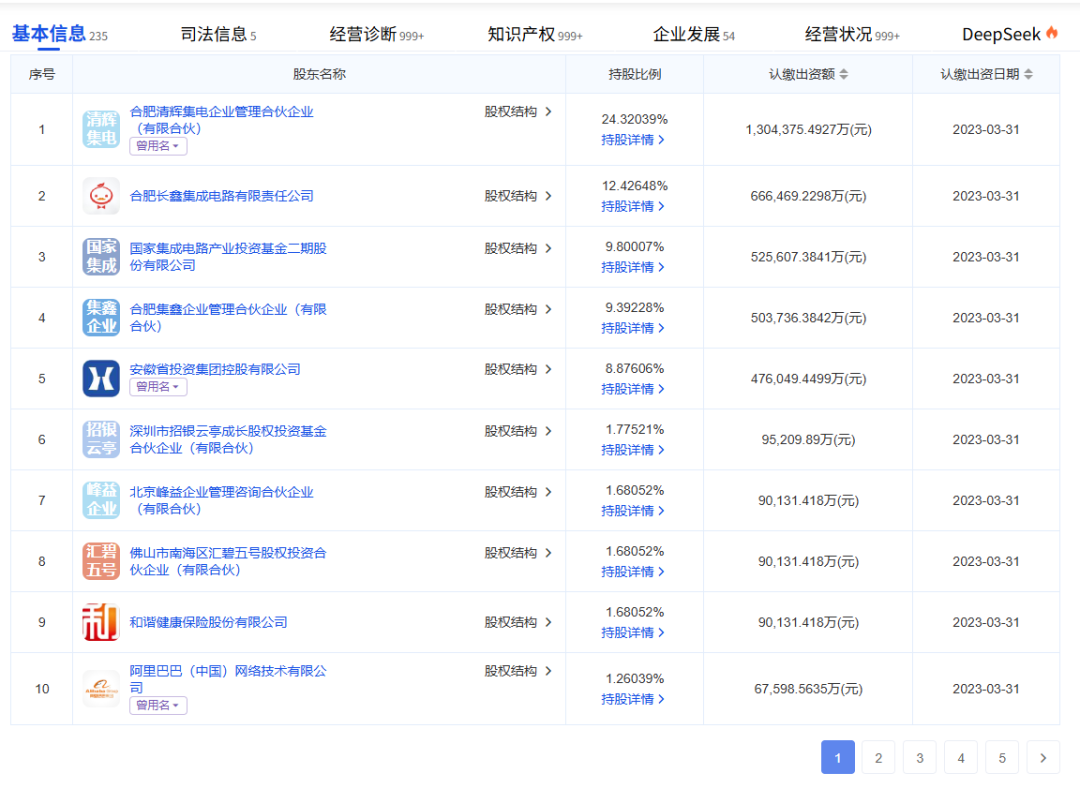Expand 曾用名 for 安徽省投资集团
This screenshot has width=1080, height=788.
pos(158,387)
